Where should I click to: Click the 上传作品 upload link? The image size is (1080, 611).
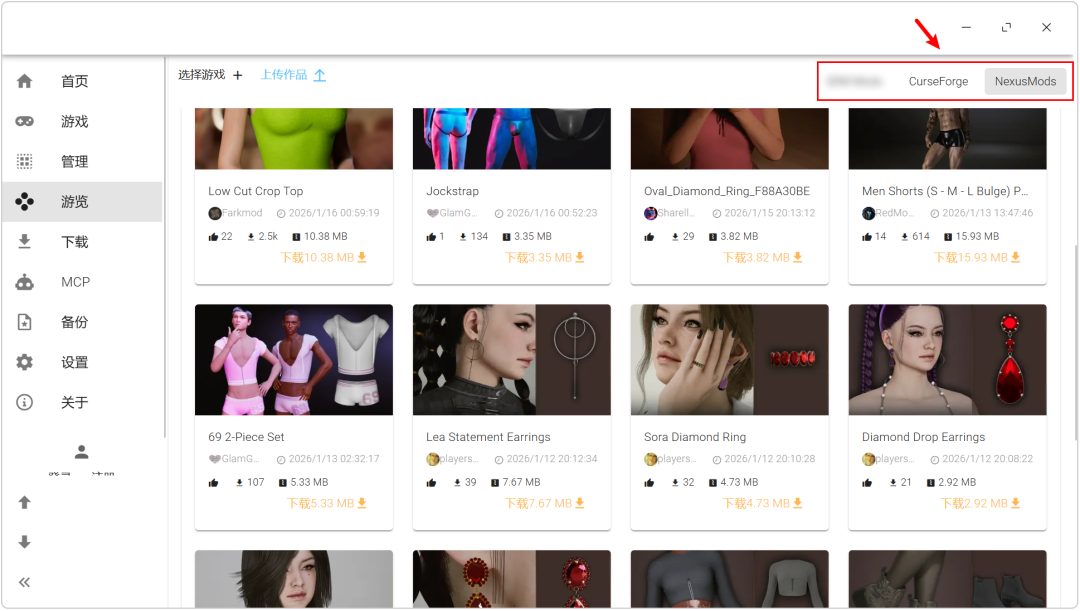[284, 74]
